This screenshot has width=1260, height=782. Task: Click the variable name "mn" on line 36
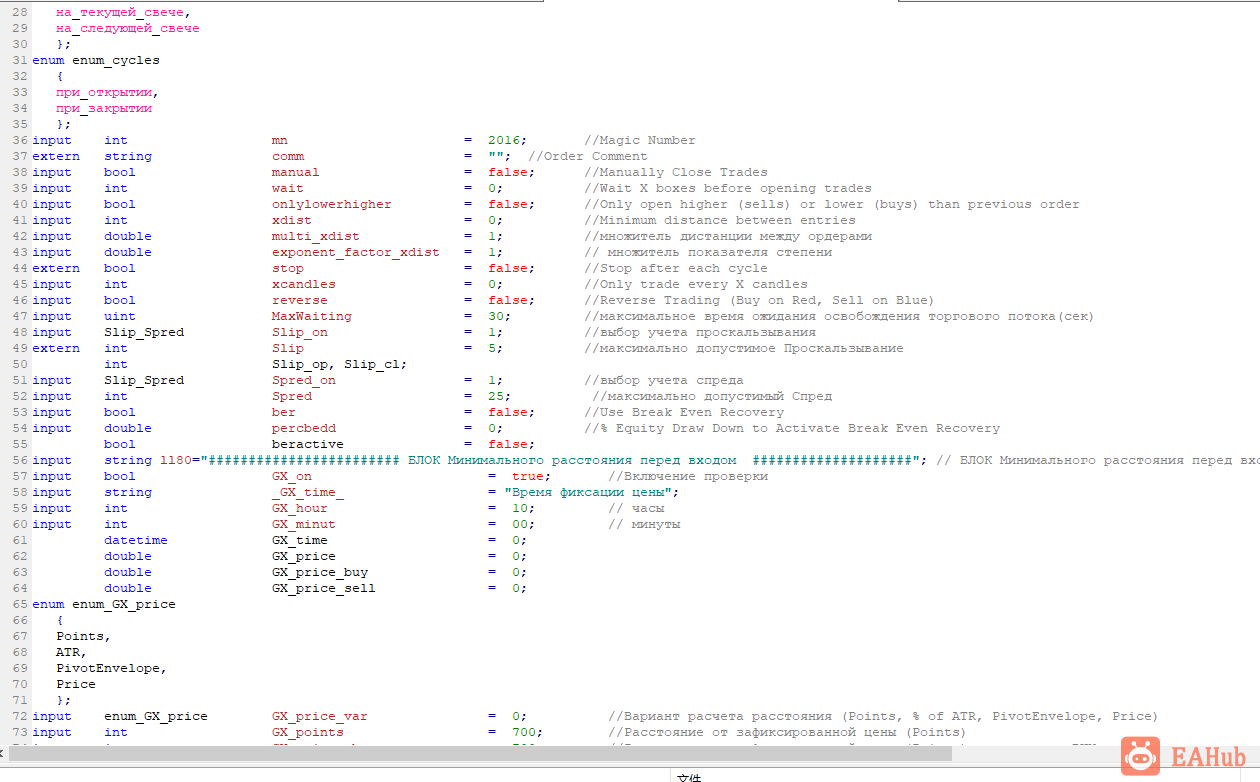coord(280,140)
